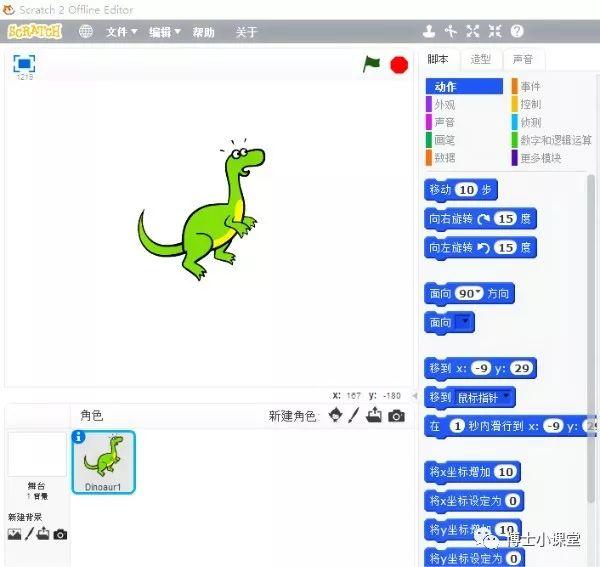Select the 外观 block category
Screen dimensions: 600x567
point(445,104)
